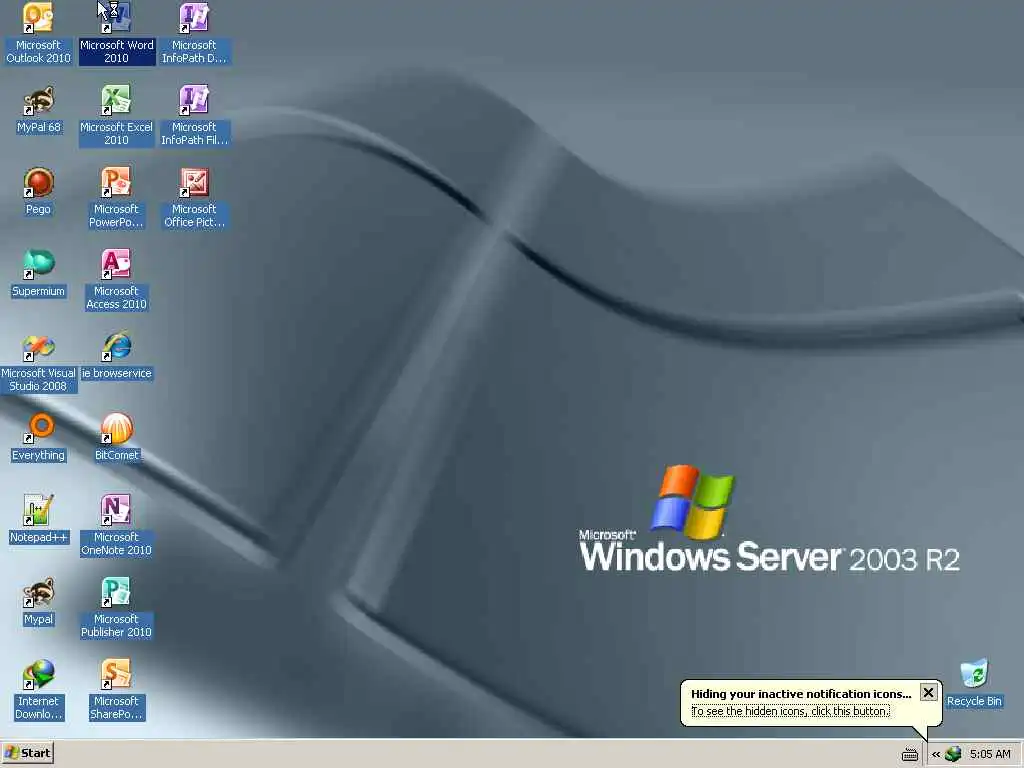This screenshot has width=1024, height=768.
Task: Close the notification icons balloon tip
Action: pos(928,692)
